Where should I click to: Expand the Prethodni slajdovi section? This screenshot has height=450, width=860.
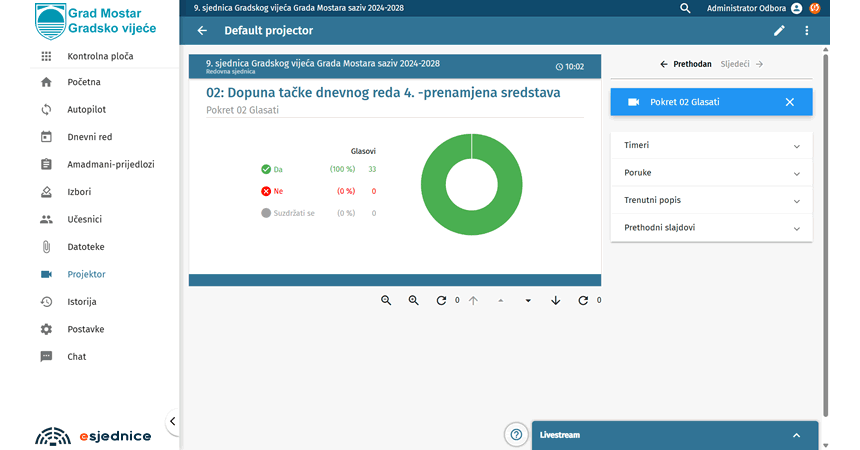[x=711, y=228]
